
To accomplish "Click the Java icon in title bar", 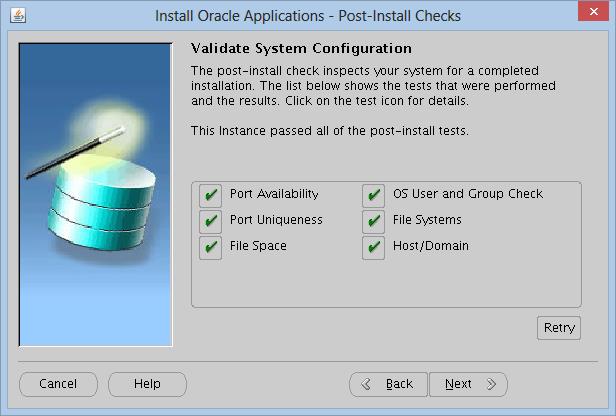I will pos(18,16).
